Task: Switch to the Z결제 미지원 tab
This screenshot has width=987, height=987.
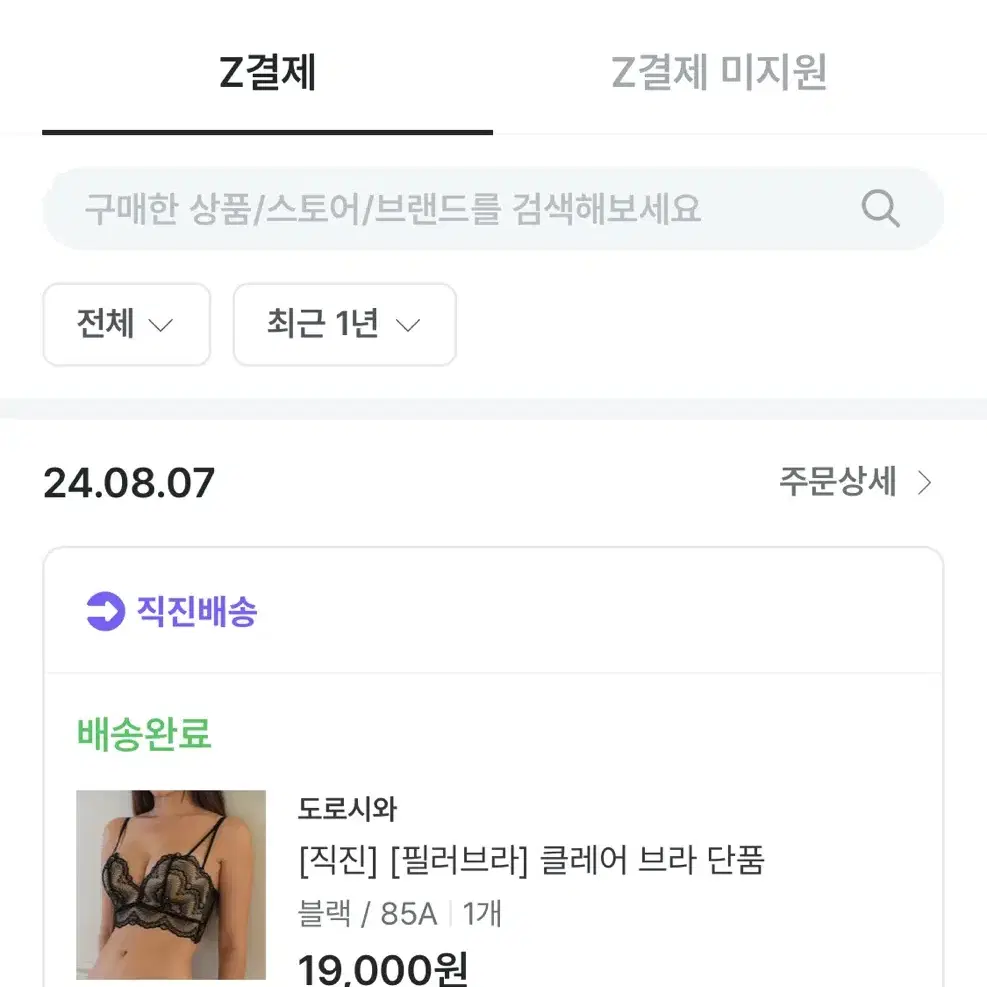Action: pyautogui.click(x=719, y=72)
